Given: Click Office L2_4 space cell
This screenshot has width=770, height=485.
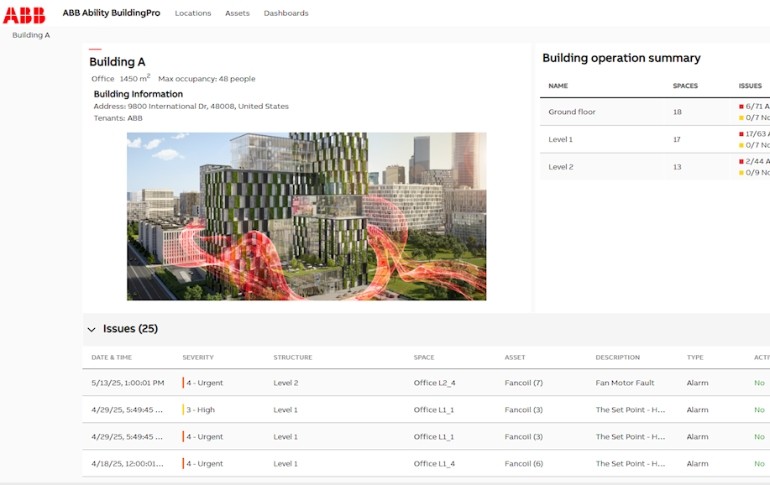Looking at the screenshot, I should point(434,383).
